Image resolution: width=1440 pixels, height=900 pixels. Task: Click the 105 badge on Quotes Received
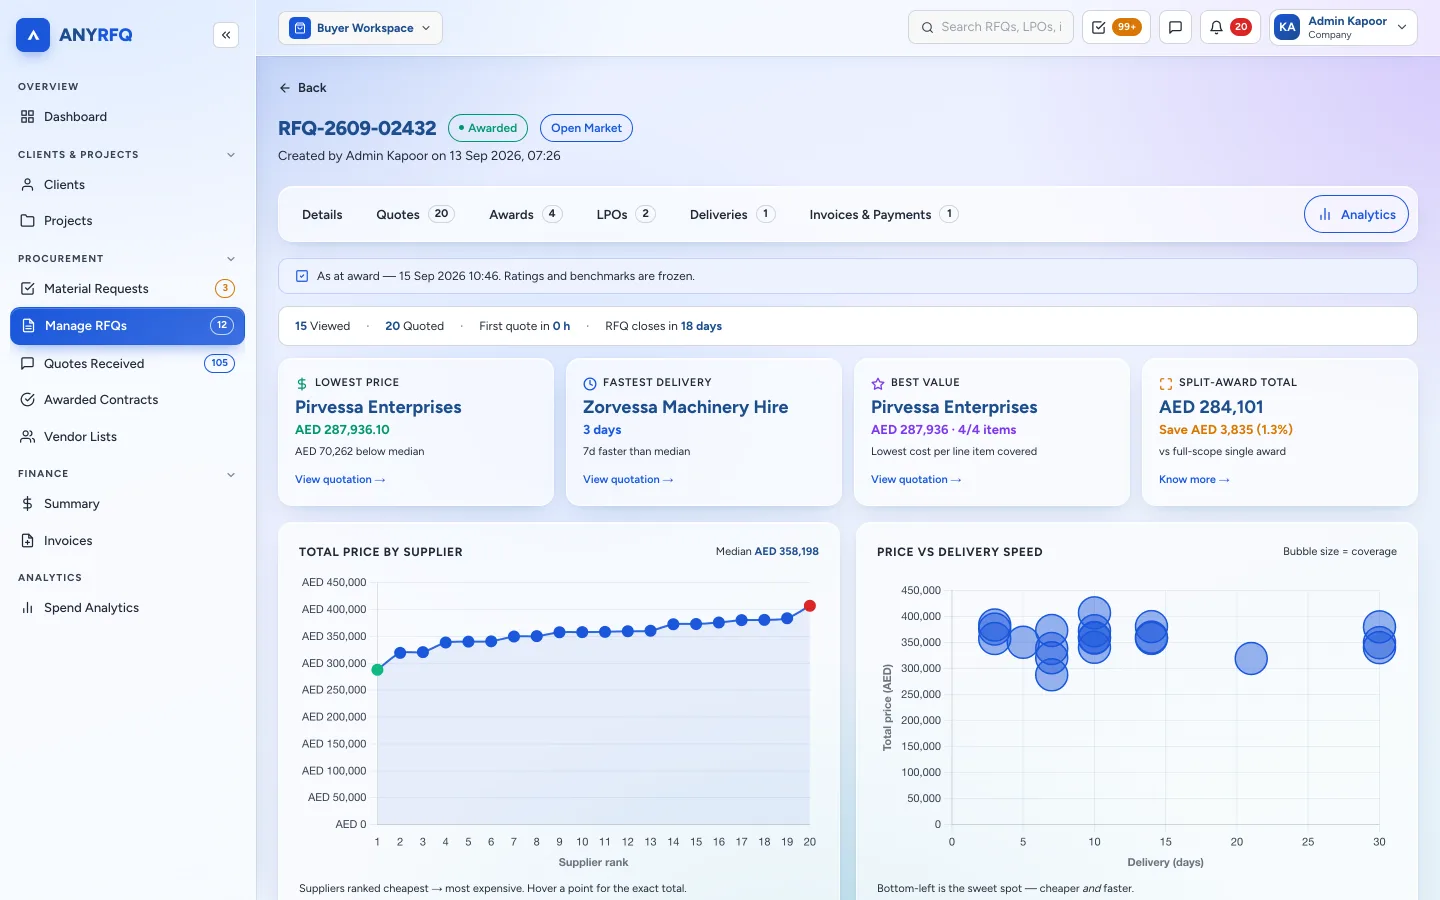[220, 363]
